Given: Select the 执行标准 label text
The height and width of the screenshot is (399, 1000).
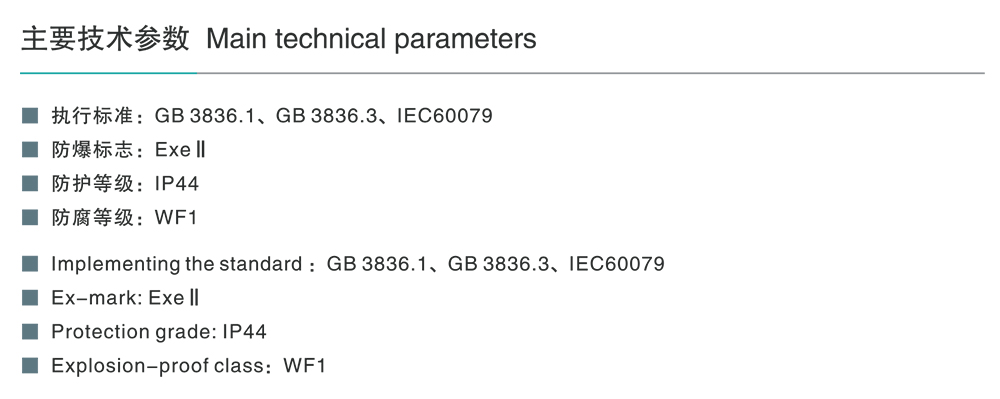Looking at the screenshot, I should (92, 116).
